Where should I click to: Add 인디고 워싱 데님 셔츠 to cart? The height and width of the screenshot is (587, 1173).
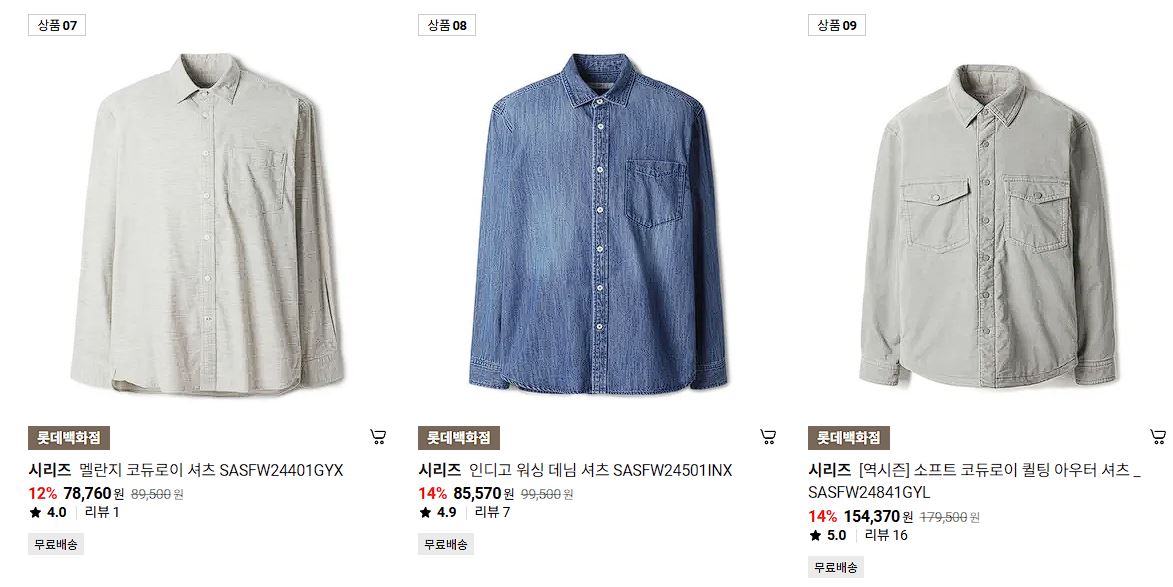768,437
